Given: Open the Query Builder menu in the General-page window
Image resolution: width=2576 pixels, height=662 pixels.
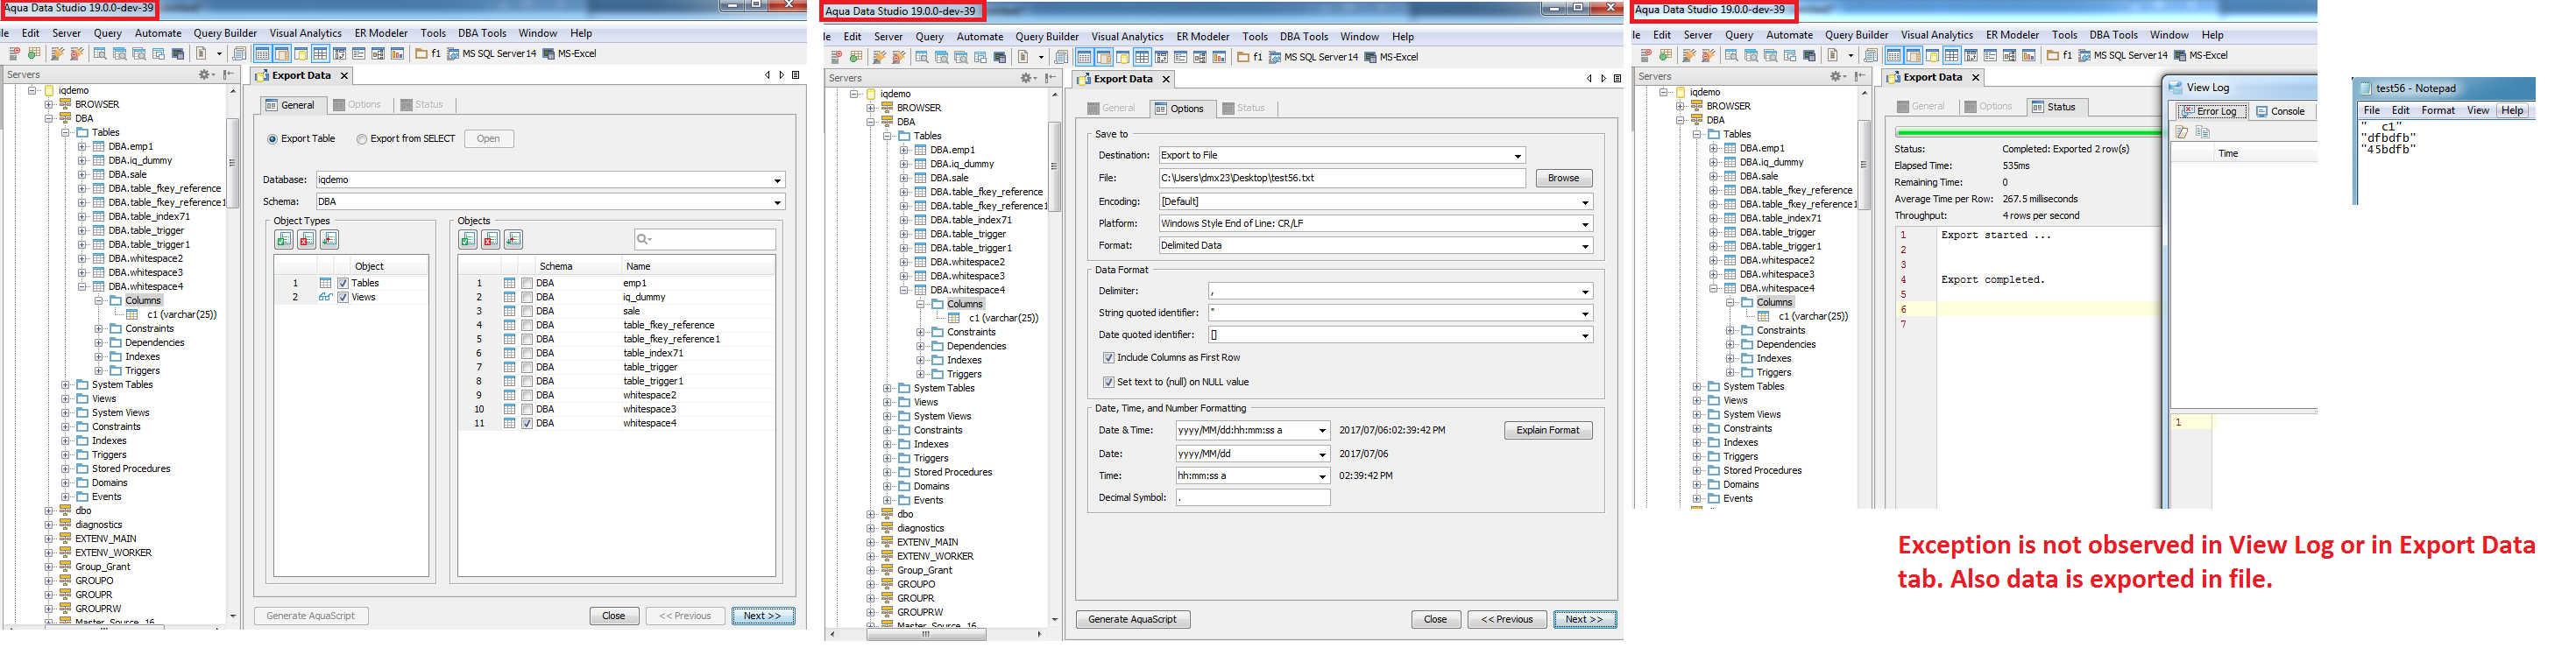Looking at the screenshot, I should [225, 33].
